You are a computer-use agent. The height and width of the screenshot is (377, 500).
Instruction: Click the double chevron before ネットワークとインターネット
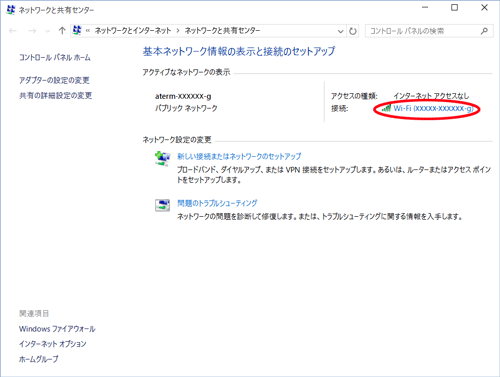coord(88,31)
